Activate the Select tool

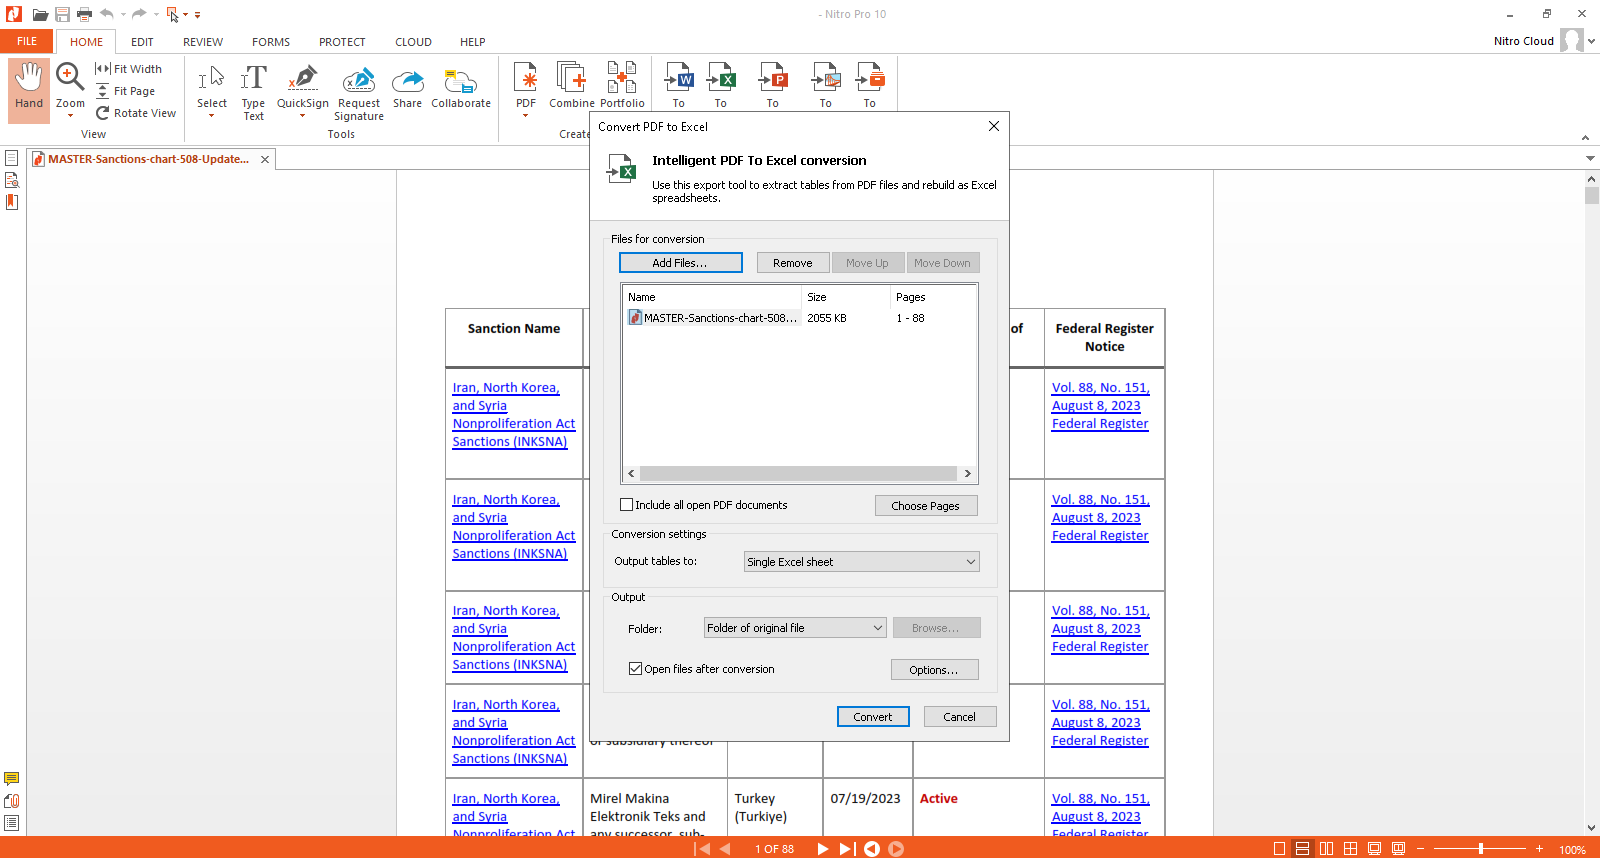(x=211, y=86)
